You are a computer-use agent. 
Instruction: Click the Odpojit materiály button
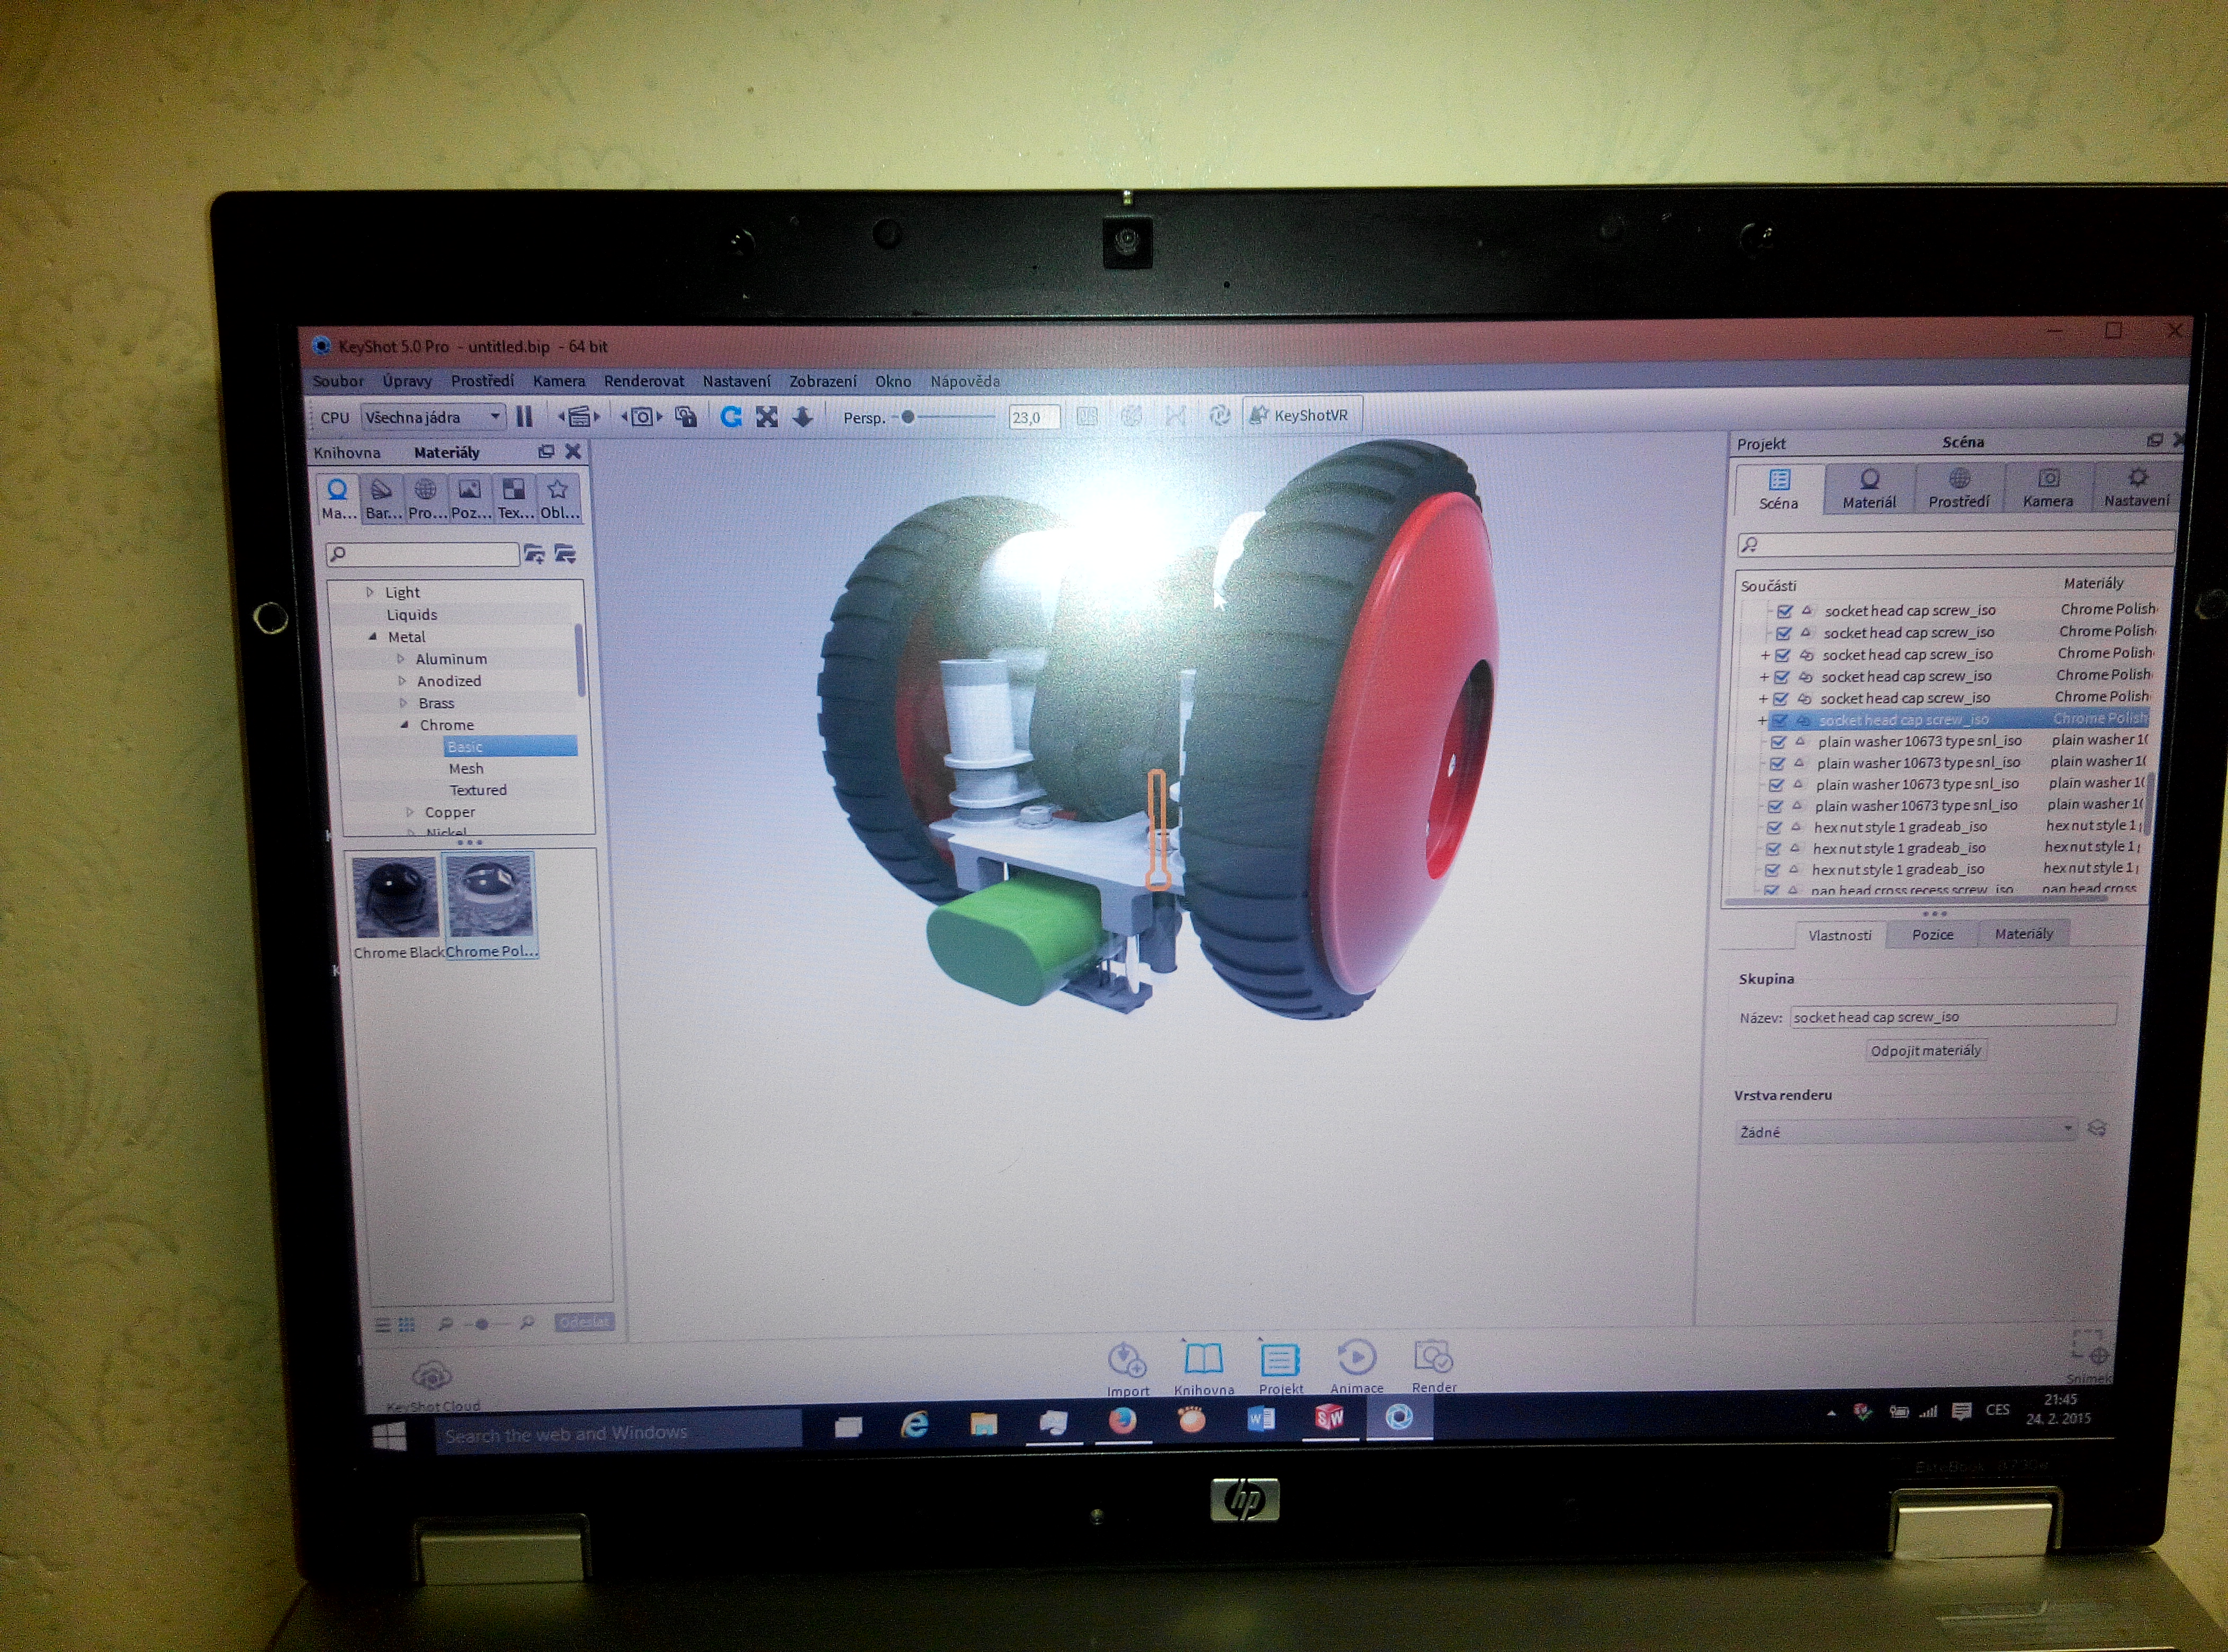[1925, 1050]
